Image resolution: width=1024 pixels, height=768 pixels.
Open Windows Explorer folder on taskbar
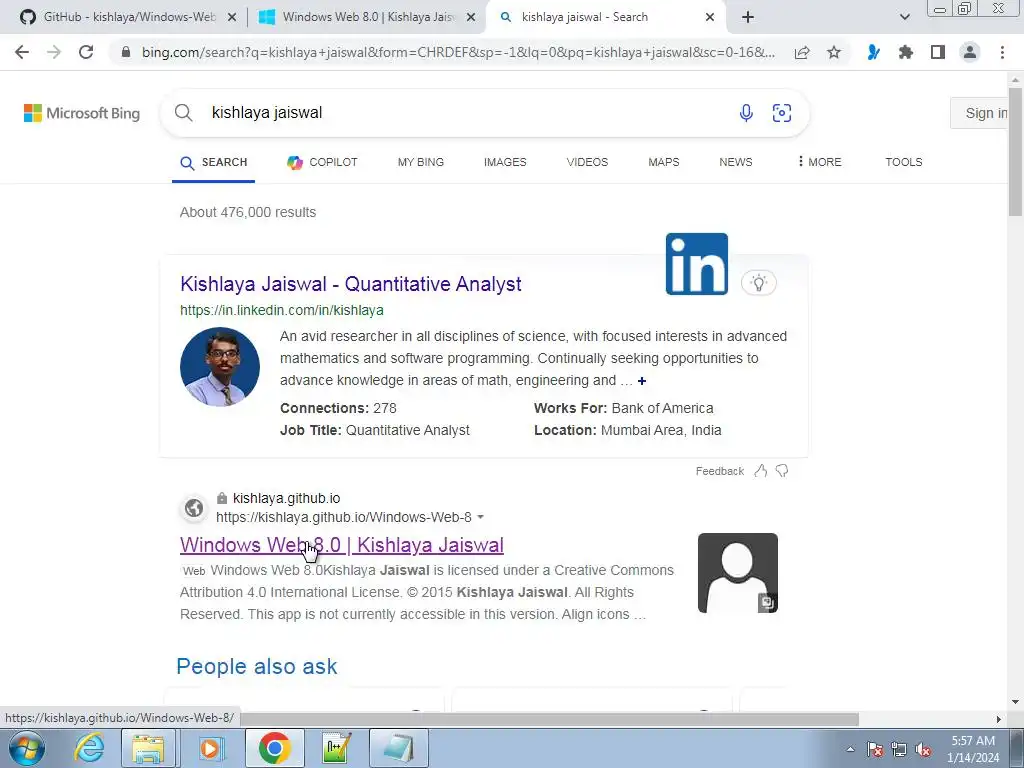tap(148, 748)
